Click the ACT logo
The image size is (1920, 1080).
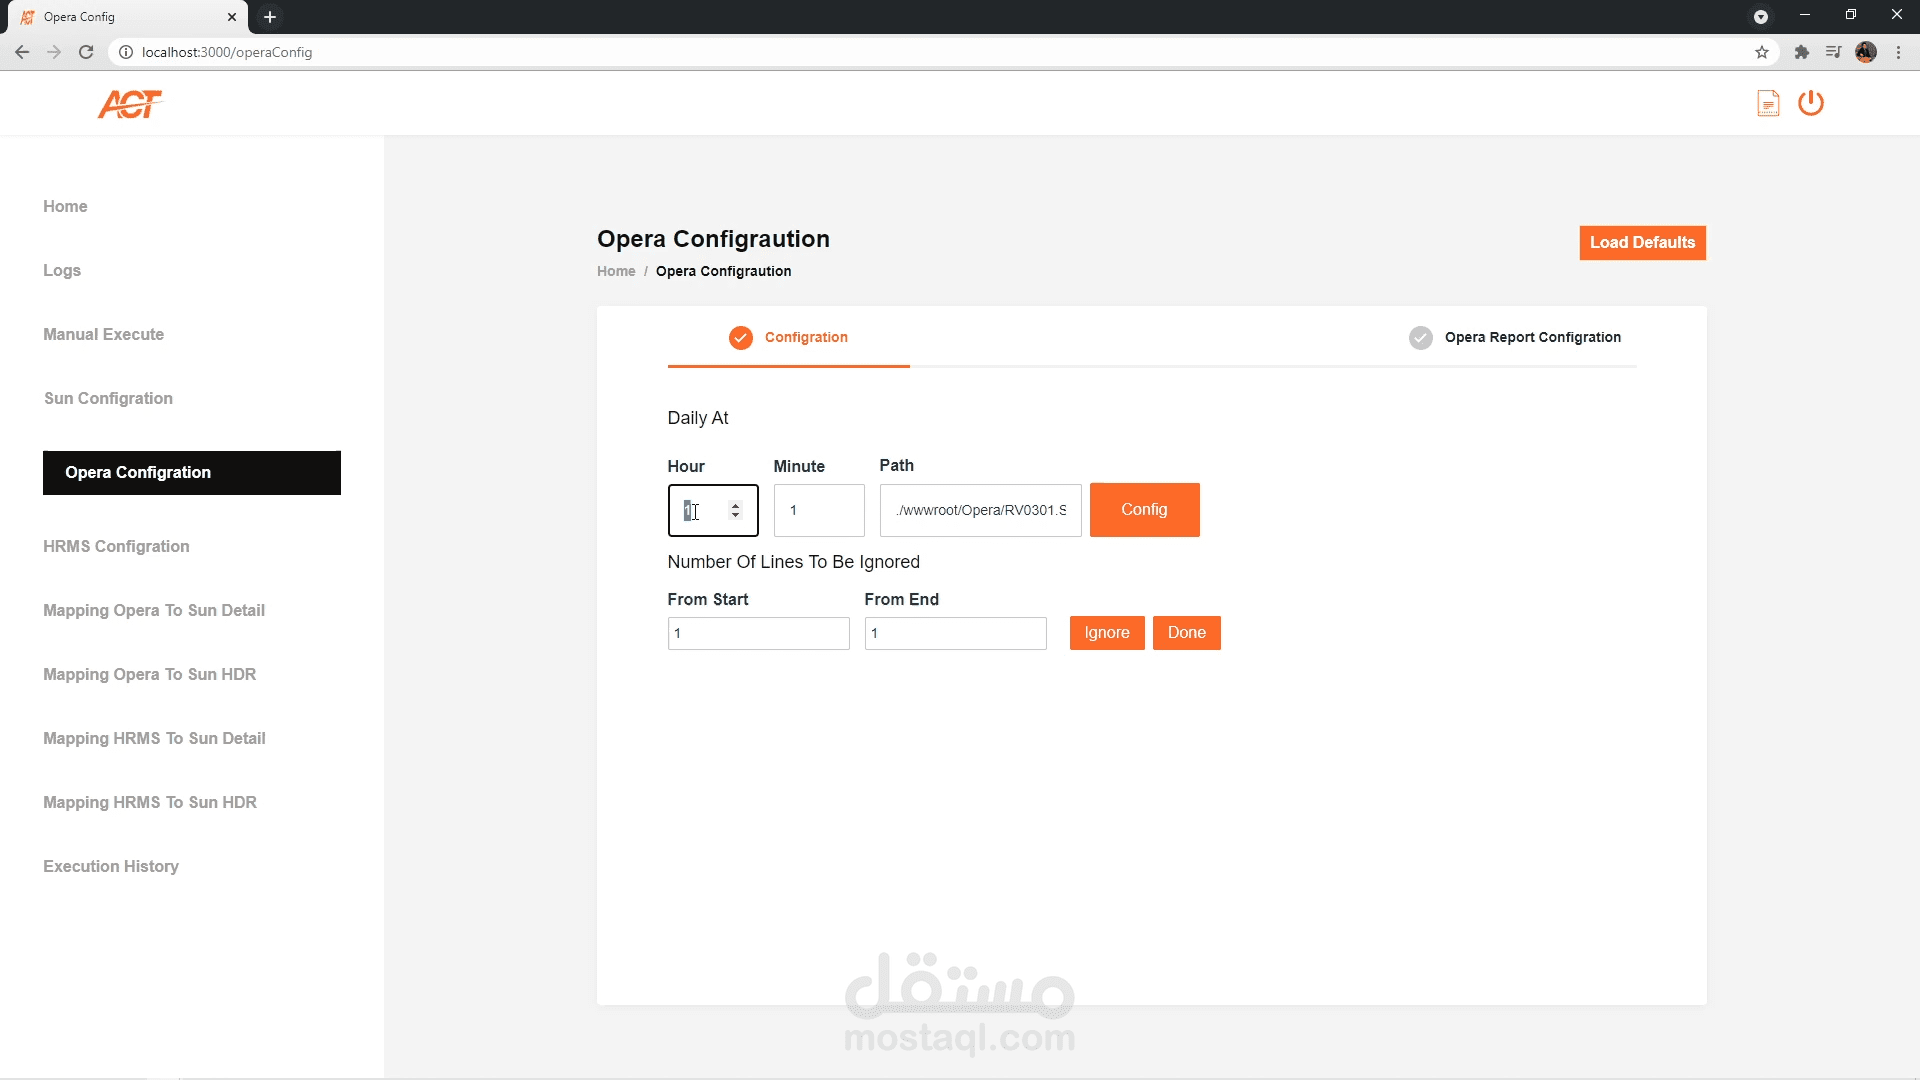point(130,104)
